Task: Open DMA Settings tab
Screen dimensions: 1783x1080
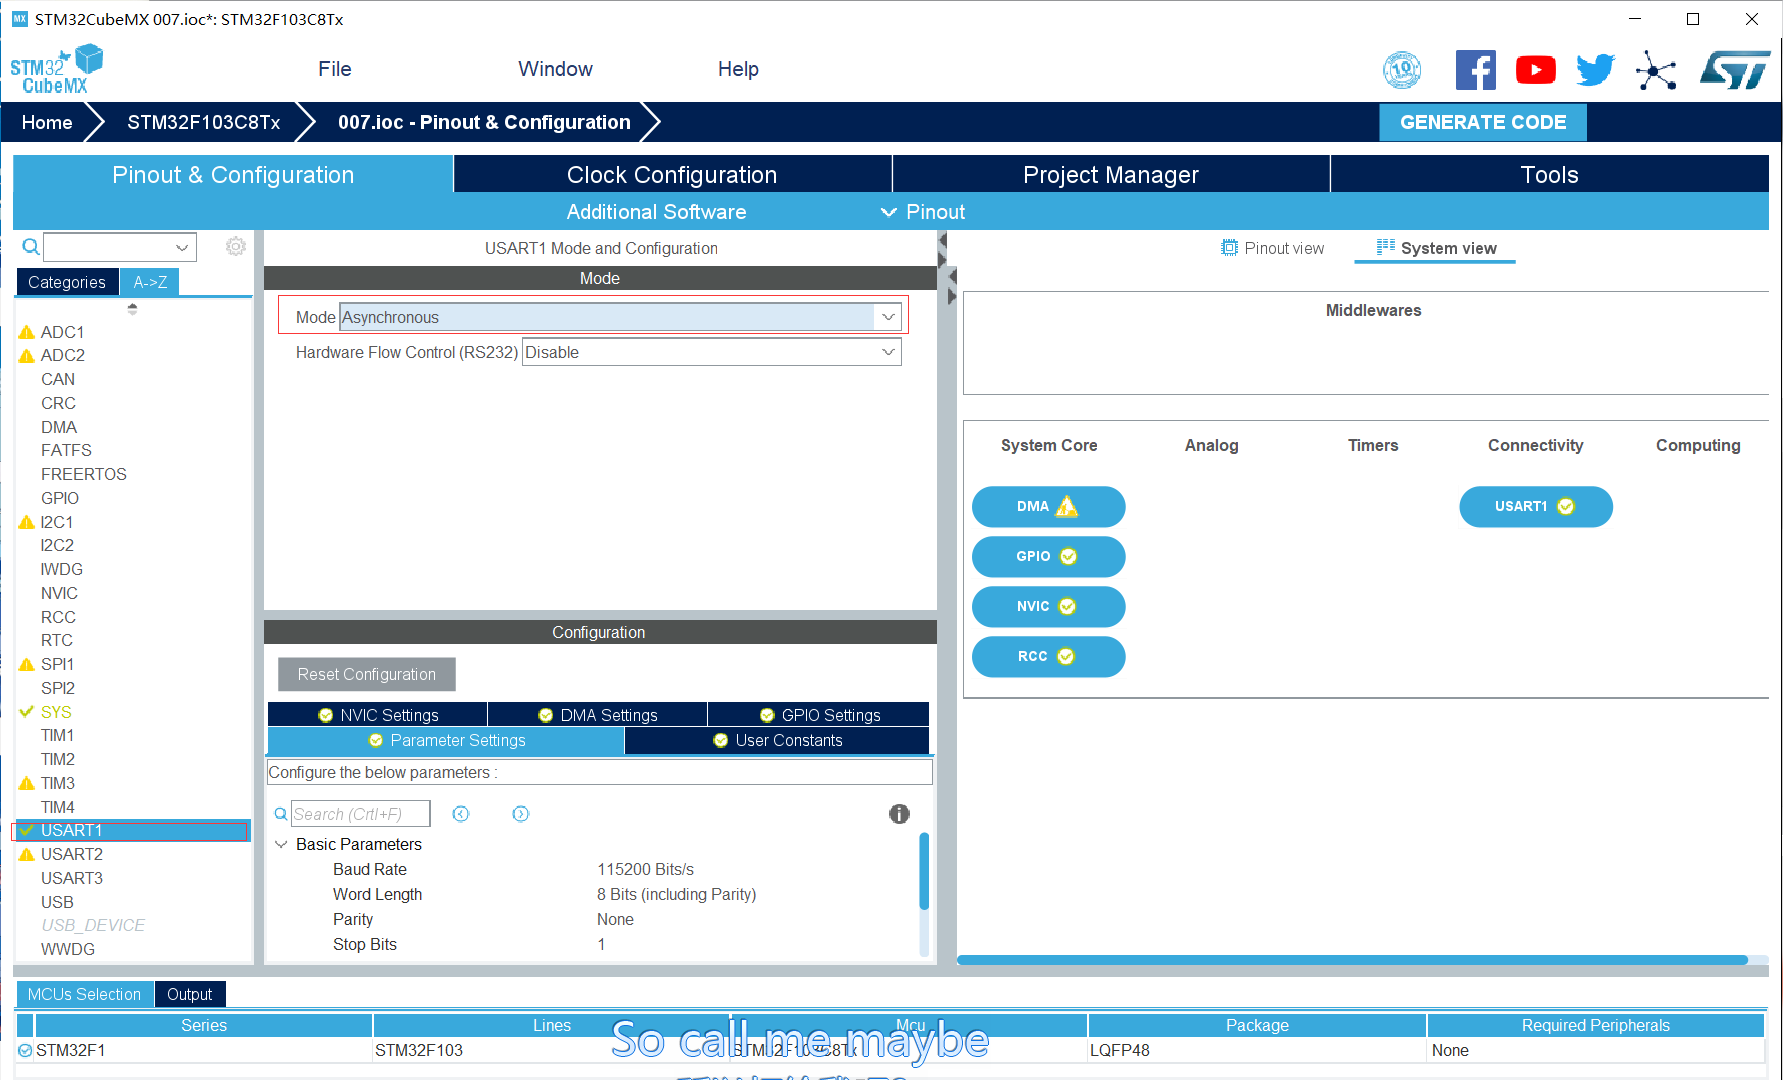Action: [598, 715]
